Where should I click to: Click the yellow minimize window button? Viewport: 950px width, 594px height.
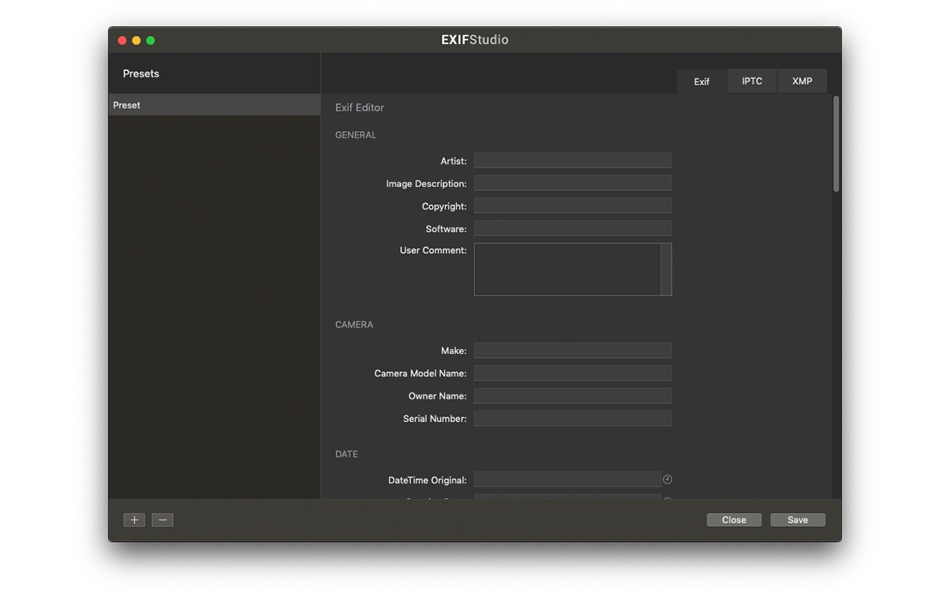point(136,40)
